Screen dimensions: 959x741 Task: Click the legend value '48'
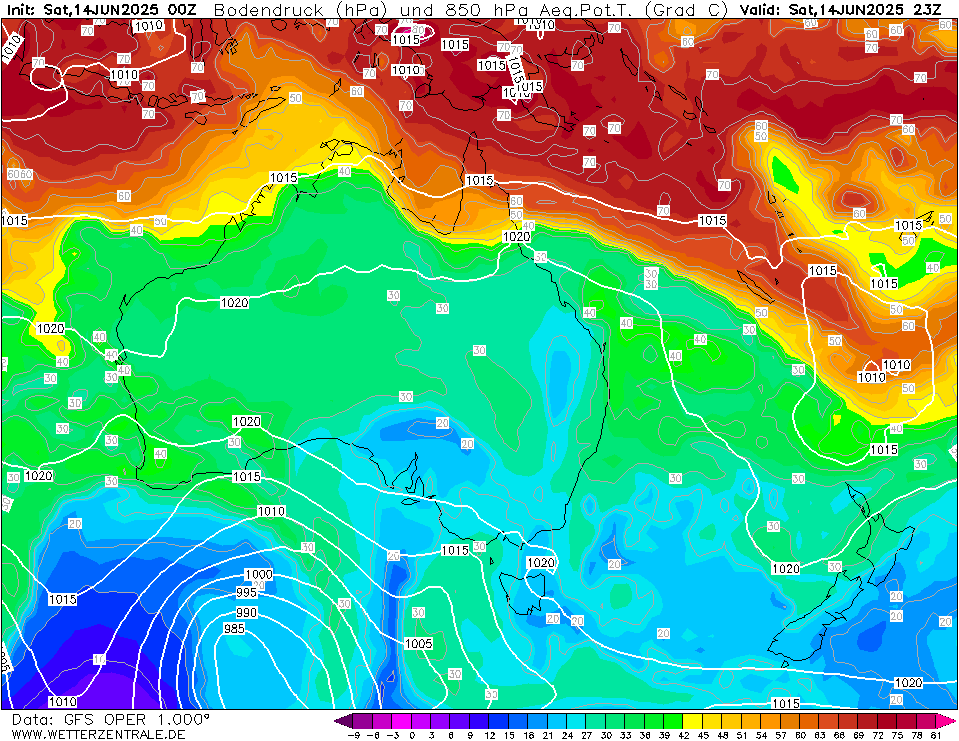722,735
